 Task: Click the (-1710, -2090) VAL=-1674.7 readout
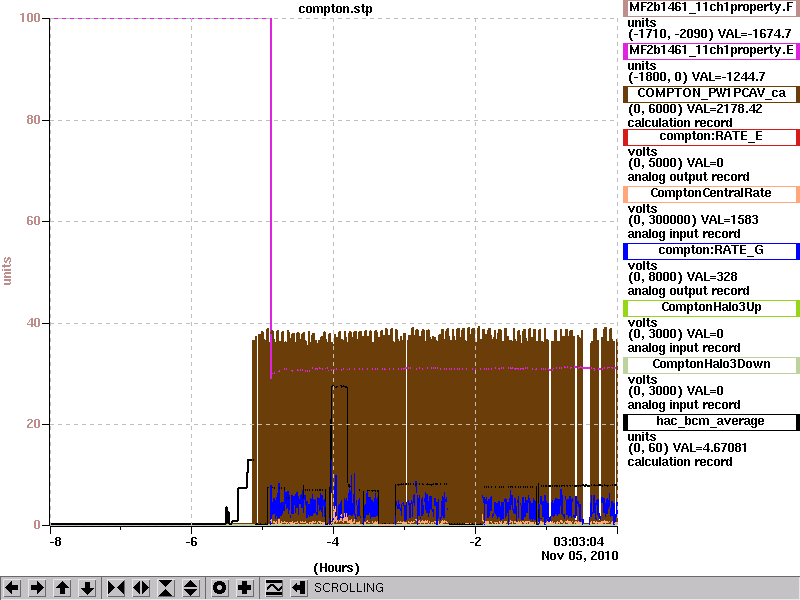coord(709,34)
